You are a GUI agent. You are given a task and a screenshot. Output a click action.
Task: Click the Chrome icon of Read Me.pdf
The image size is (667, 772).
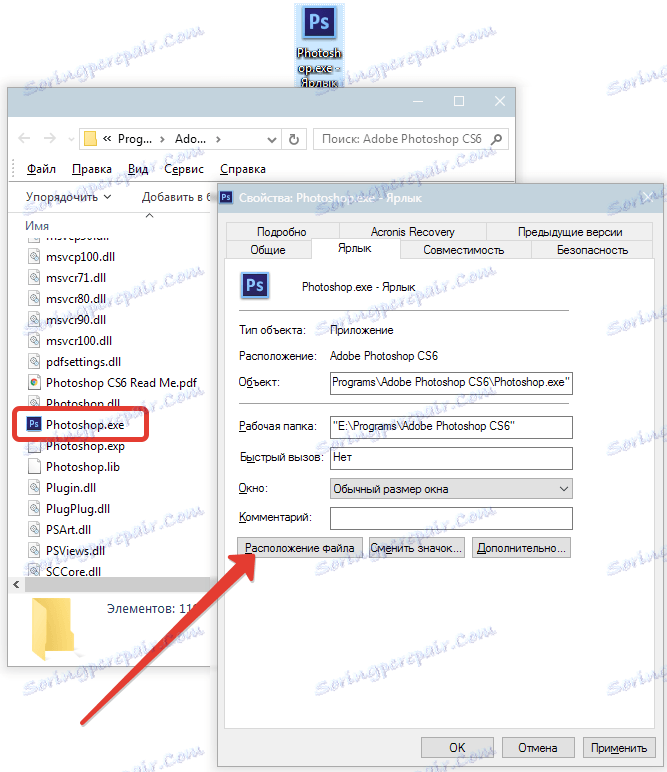click(x=34, y=383)
